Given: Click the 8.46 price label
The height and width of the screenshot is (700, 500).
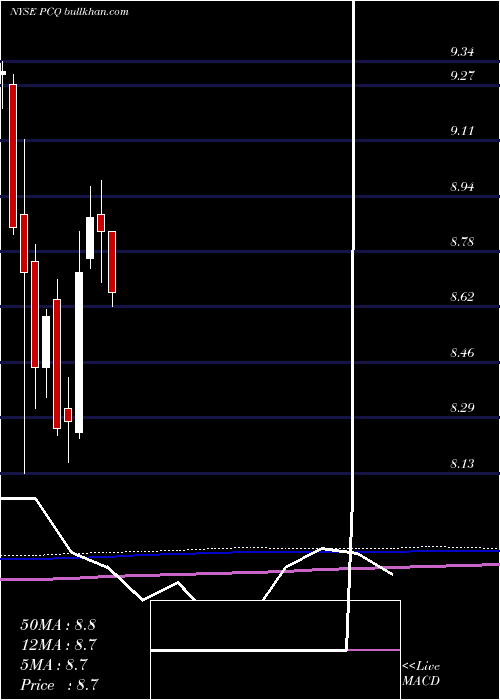Looking at the screenshot, I should (462, 353).
